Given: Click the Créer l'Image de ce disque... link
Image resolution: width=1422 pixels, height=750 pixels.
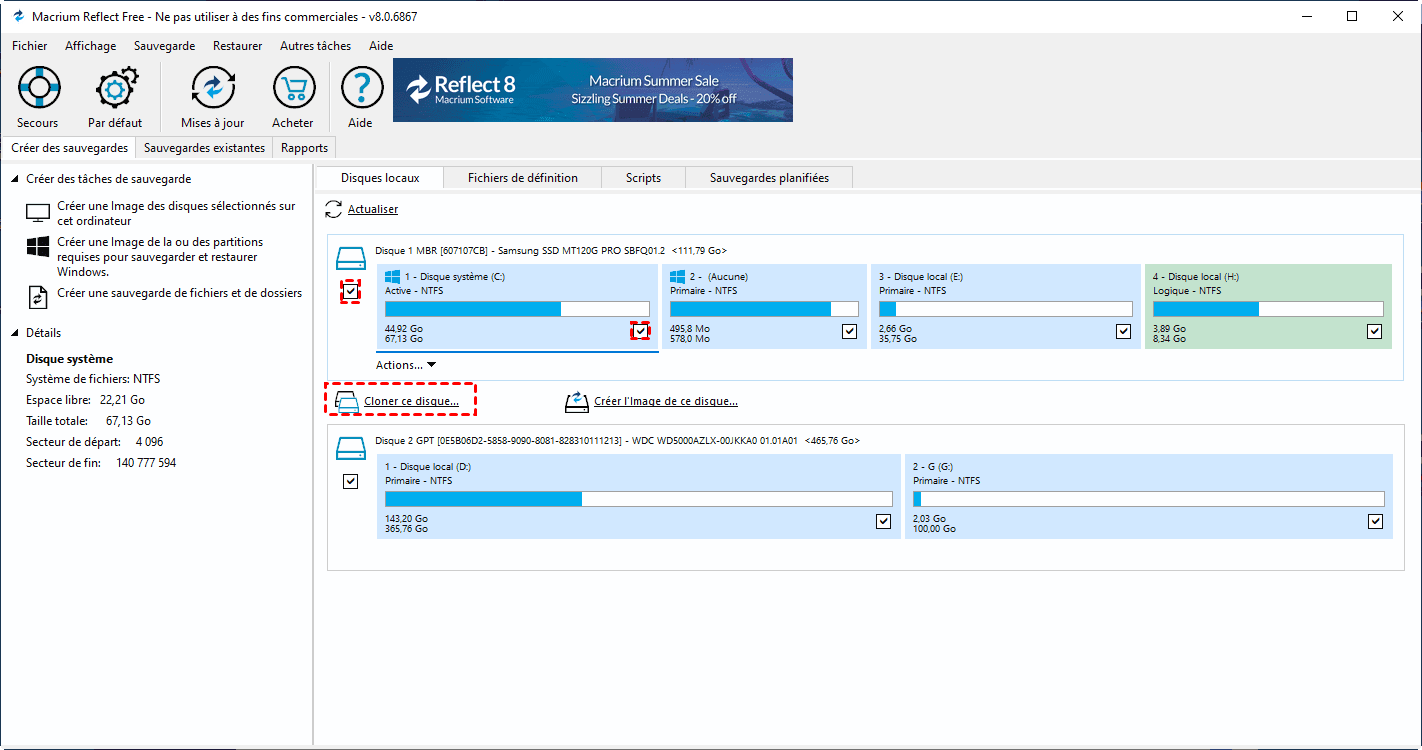Looking at the screenshot, I should [666, 402].
